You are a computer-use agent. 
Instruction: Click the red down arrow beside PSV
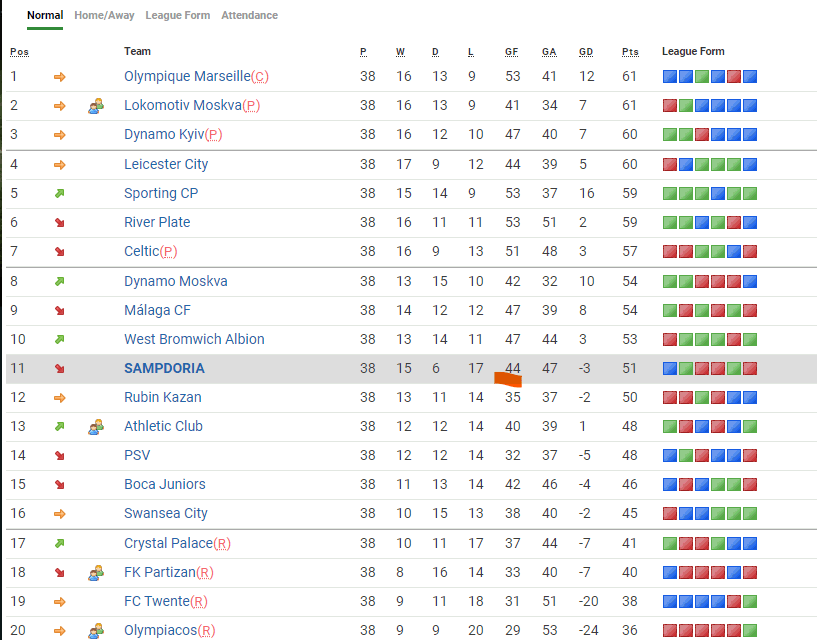[59, 456]
